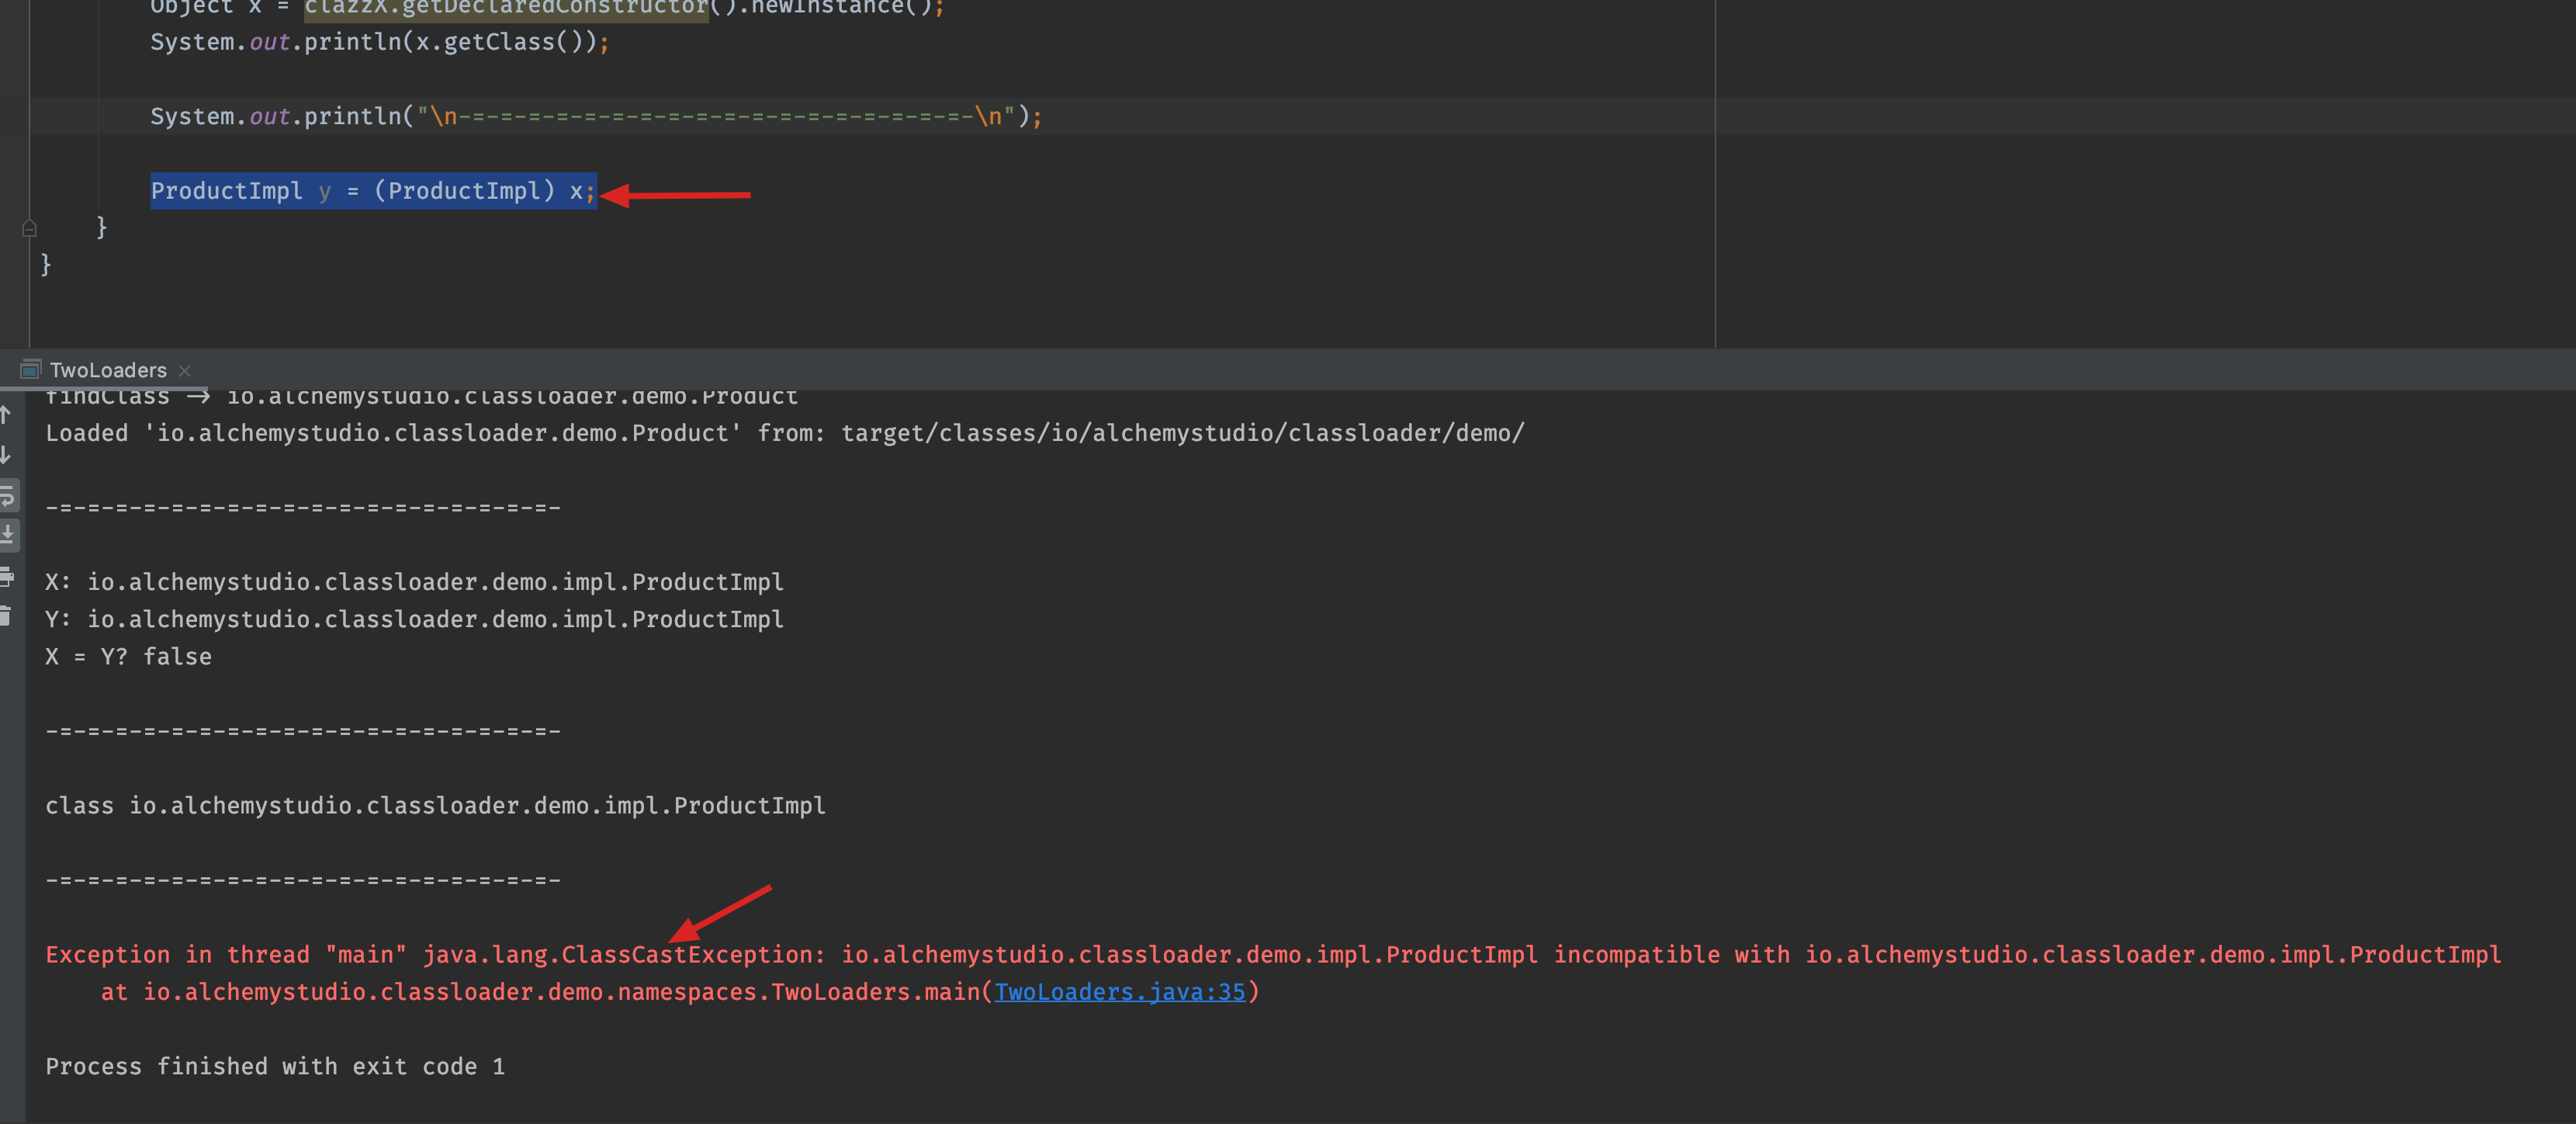2576x1124 pixels.
Task: Clear console with the trash icon
Action: click(x=6, y=616)
